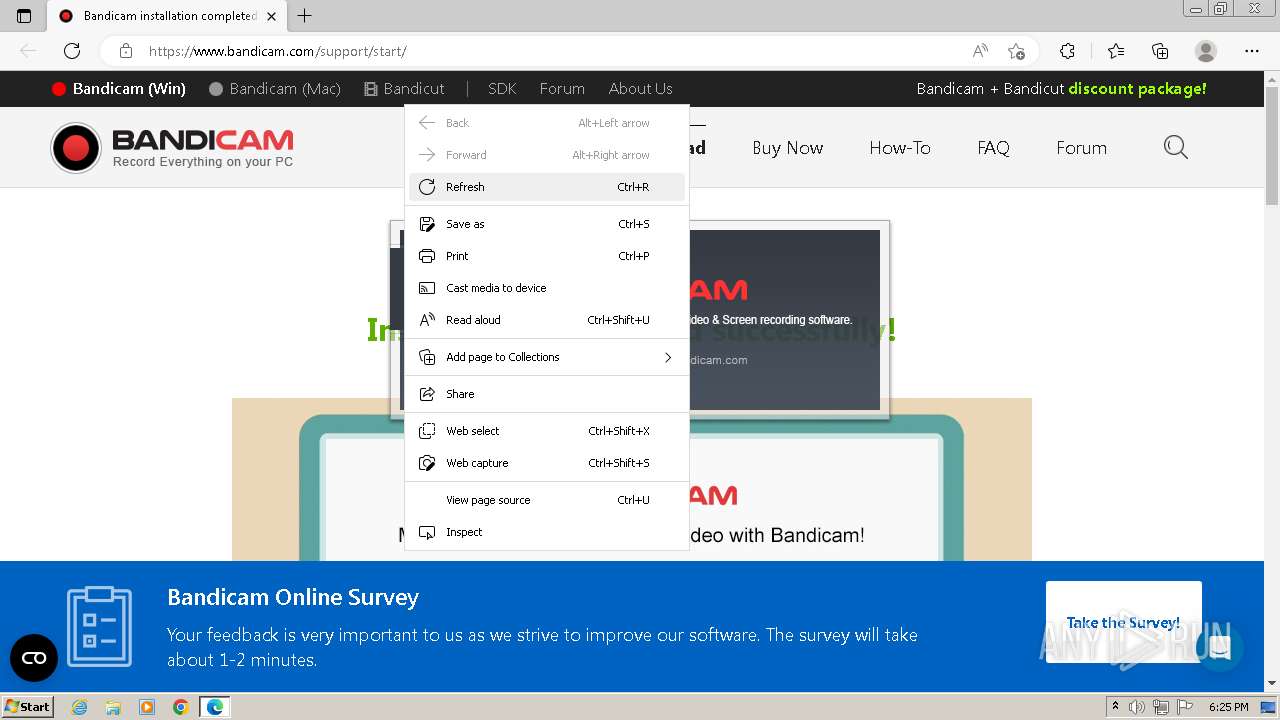Open File Explorer from taskbar
The width and height of the screenshot is (1280, 720).
pyautogui.click(x=113, y=707)
